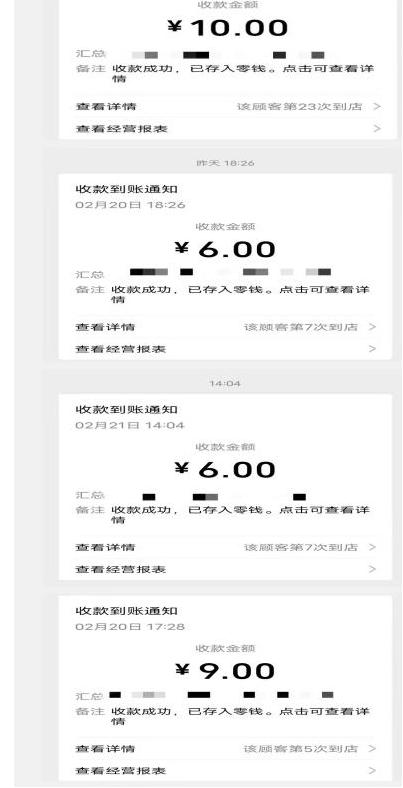Select the ¥10.00 received amount

(x=228, y=28)
